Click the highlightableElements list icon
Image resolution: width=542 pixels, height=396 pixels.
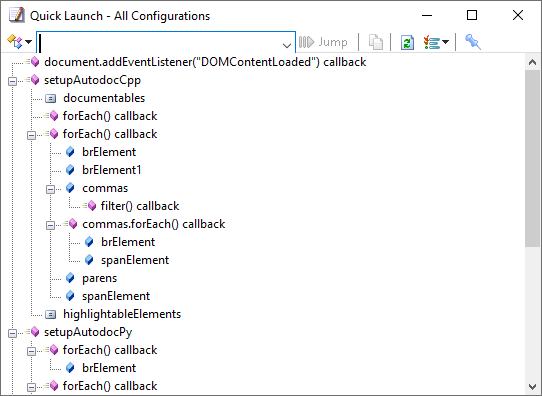50,314
